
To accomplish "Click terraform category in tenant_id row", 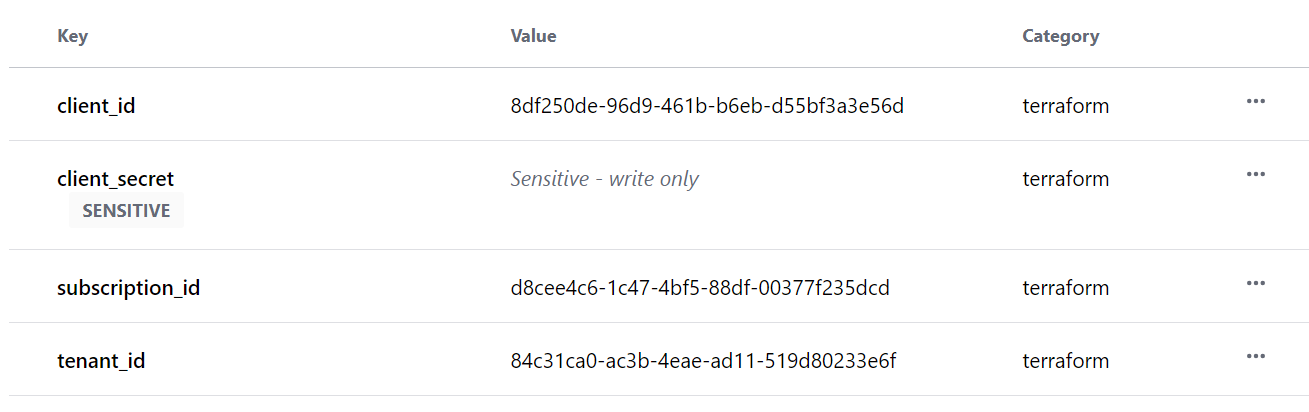I will point(1065,361).
